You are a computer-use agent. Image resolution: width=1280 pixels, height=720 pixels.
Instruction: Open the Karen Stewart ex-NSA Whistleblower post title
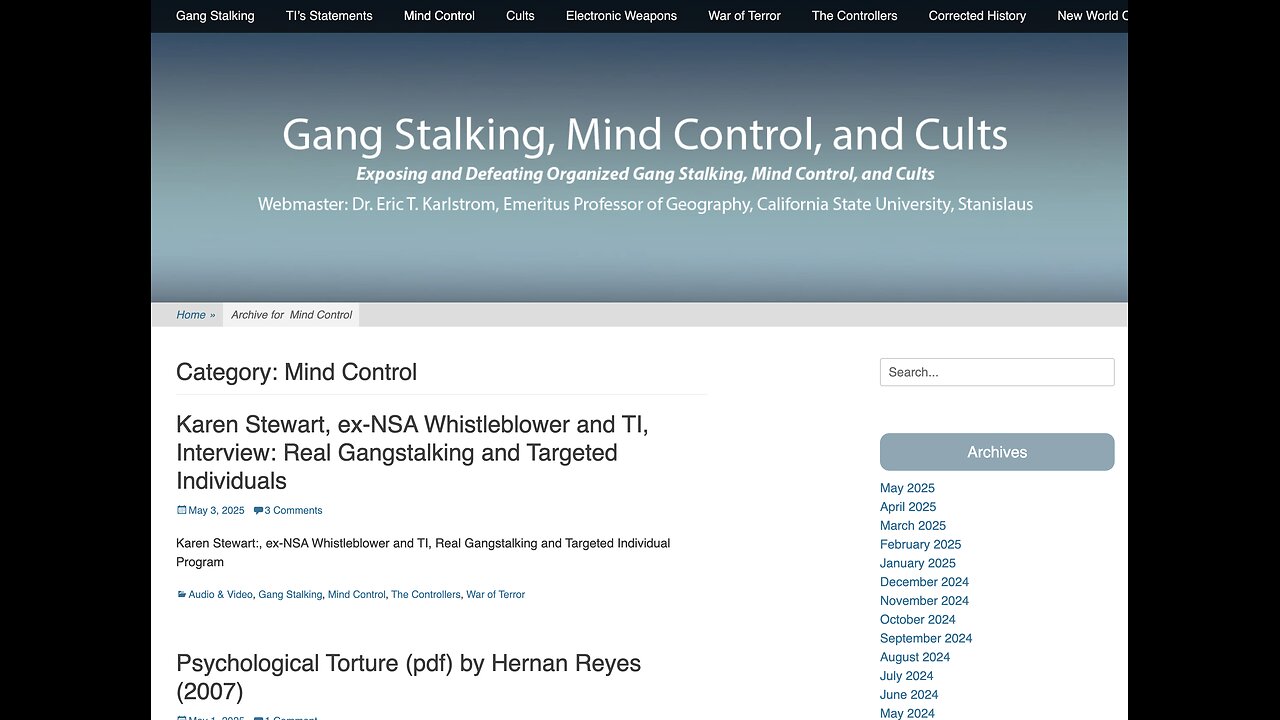point(412,452)
